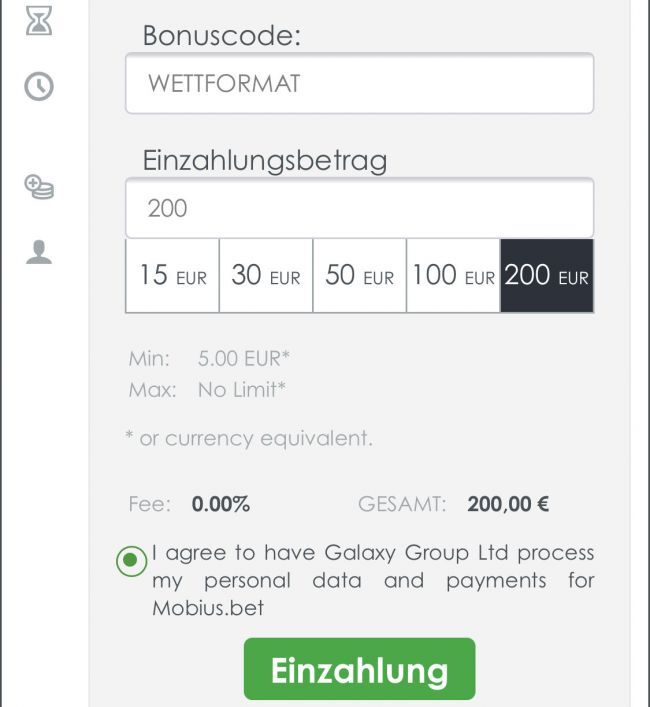Viewport: 650px width, 707px height.
Task: Click the GESAMT total of 200,00 €
Action: [x=508, y=504]
